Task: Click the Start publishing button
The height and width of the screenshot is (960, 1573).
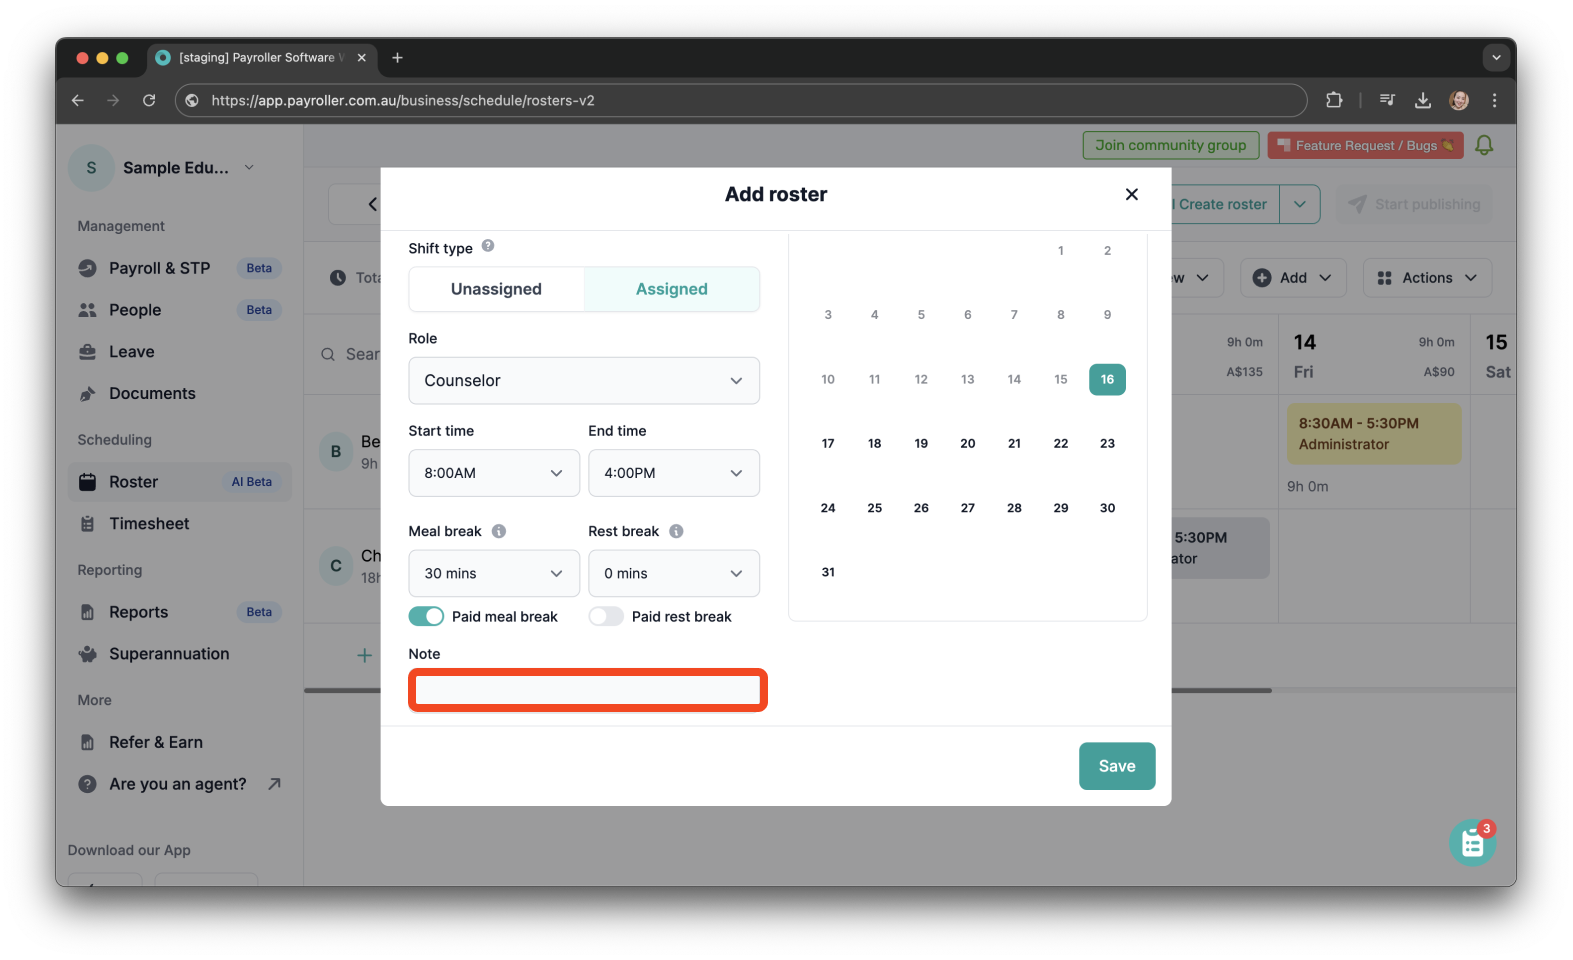Action: [1414, 204]
